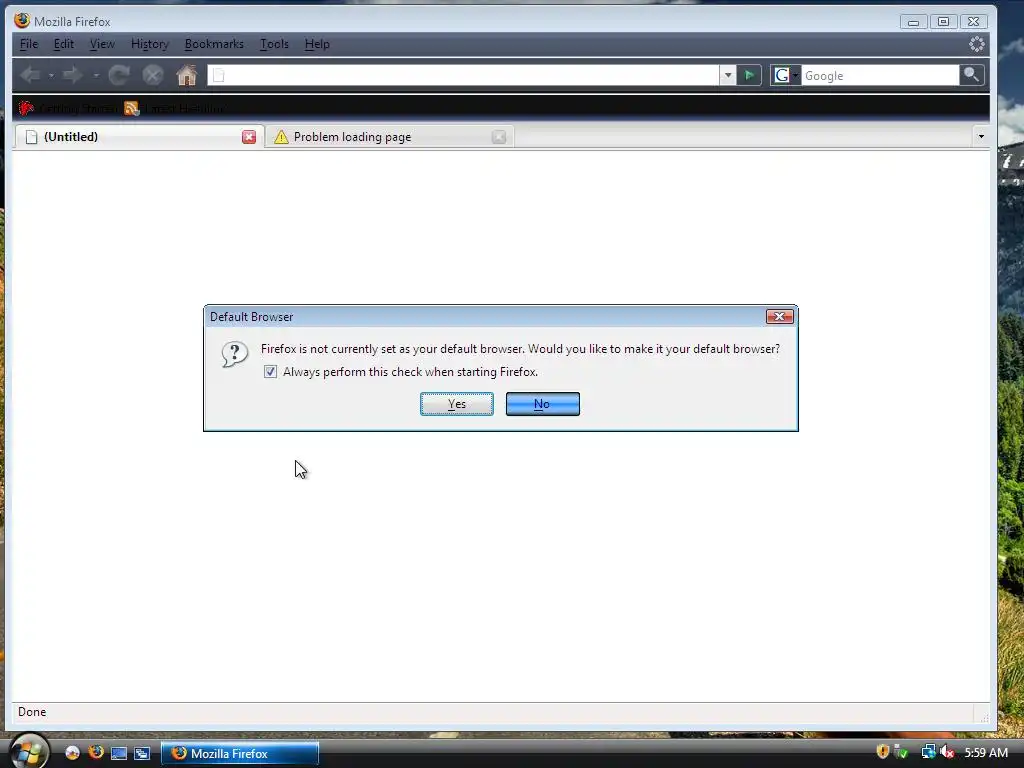Image resolution: width=1024 pixels, height=768 pixels.
Task: Toggle Always perform this check checkbox
Action: [270, 372]
